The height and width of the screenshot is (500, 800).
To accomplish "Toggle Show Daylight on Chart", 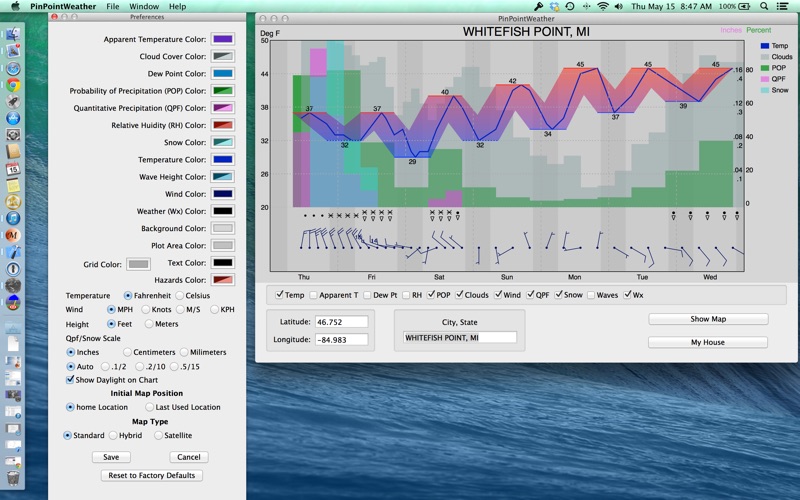I will 70,380.
